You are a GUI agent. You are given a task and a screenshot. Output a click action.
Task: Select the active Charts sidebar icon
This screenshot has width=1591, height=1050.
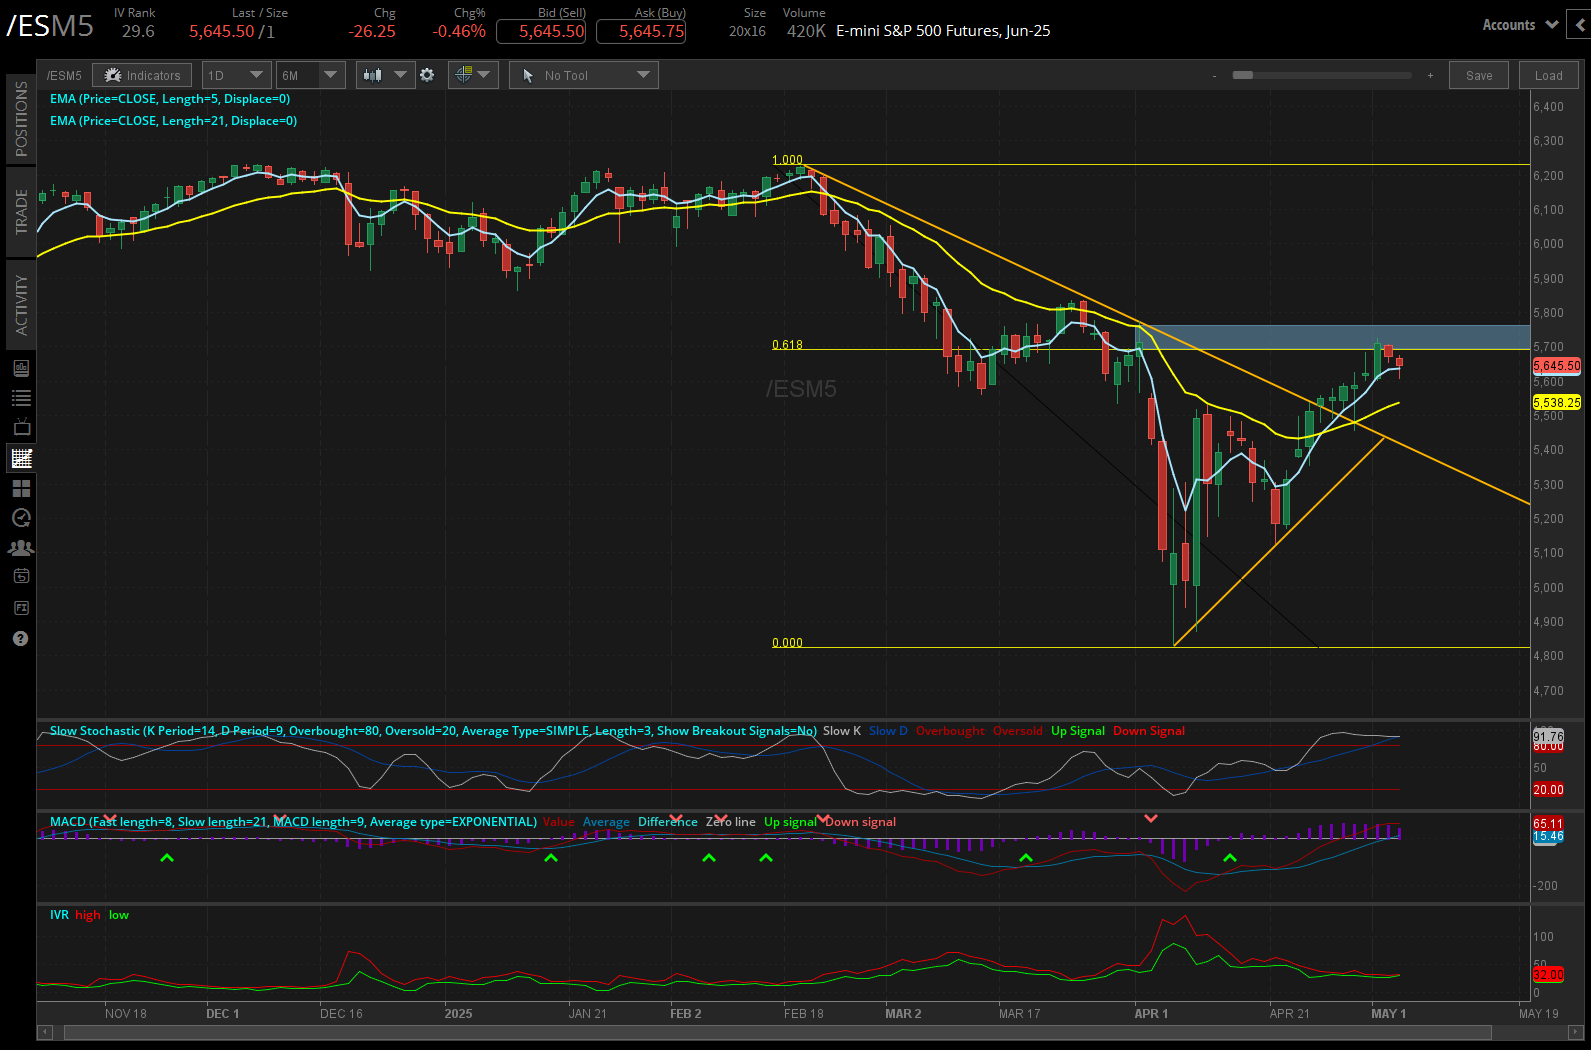21,458
